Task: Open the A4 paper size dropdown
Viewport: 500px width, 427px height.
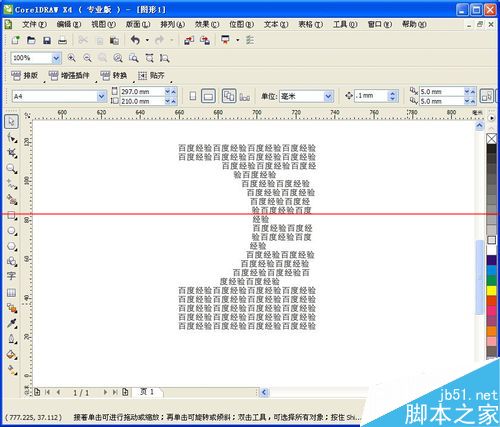Action: [101, 96]
